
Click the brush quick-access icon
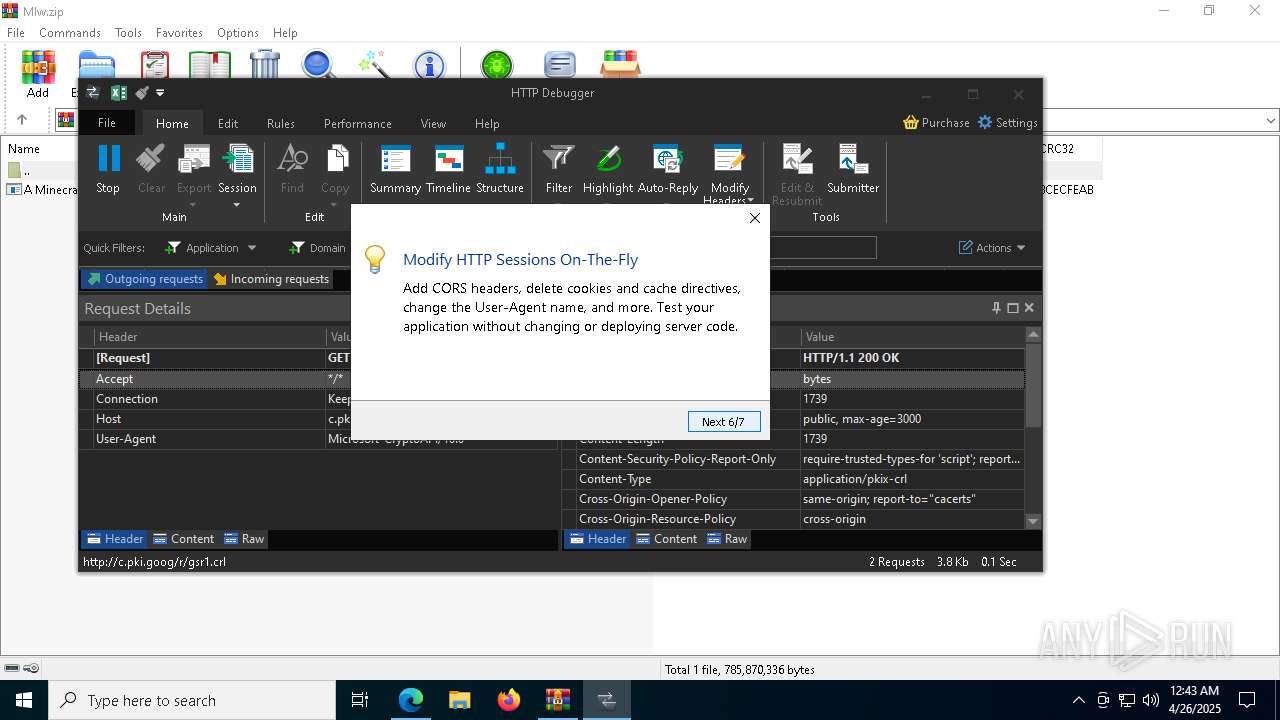coord(142,93)
